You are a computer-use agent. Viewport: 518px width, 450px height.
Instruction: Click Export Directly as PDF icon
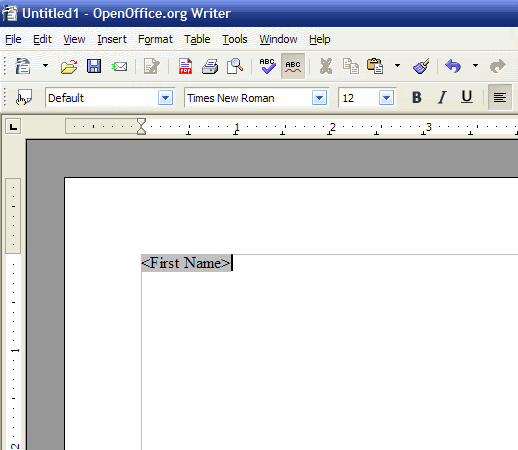(185, 66)
